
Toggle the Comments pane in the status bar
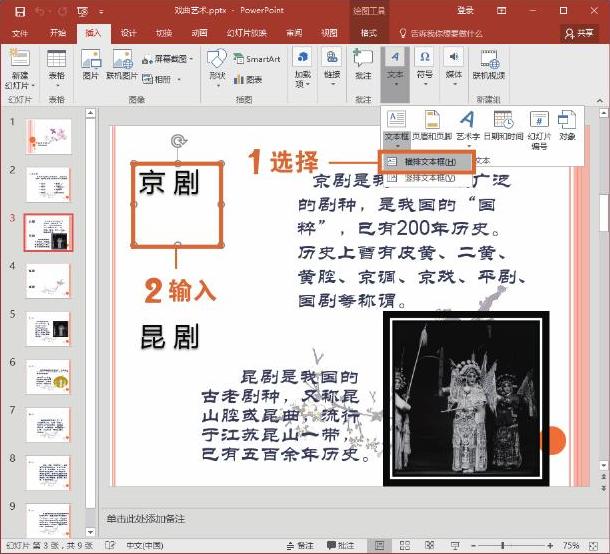pyautogui.click(x=341, y=545)
